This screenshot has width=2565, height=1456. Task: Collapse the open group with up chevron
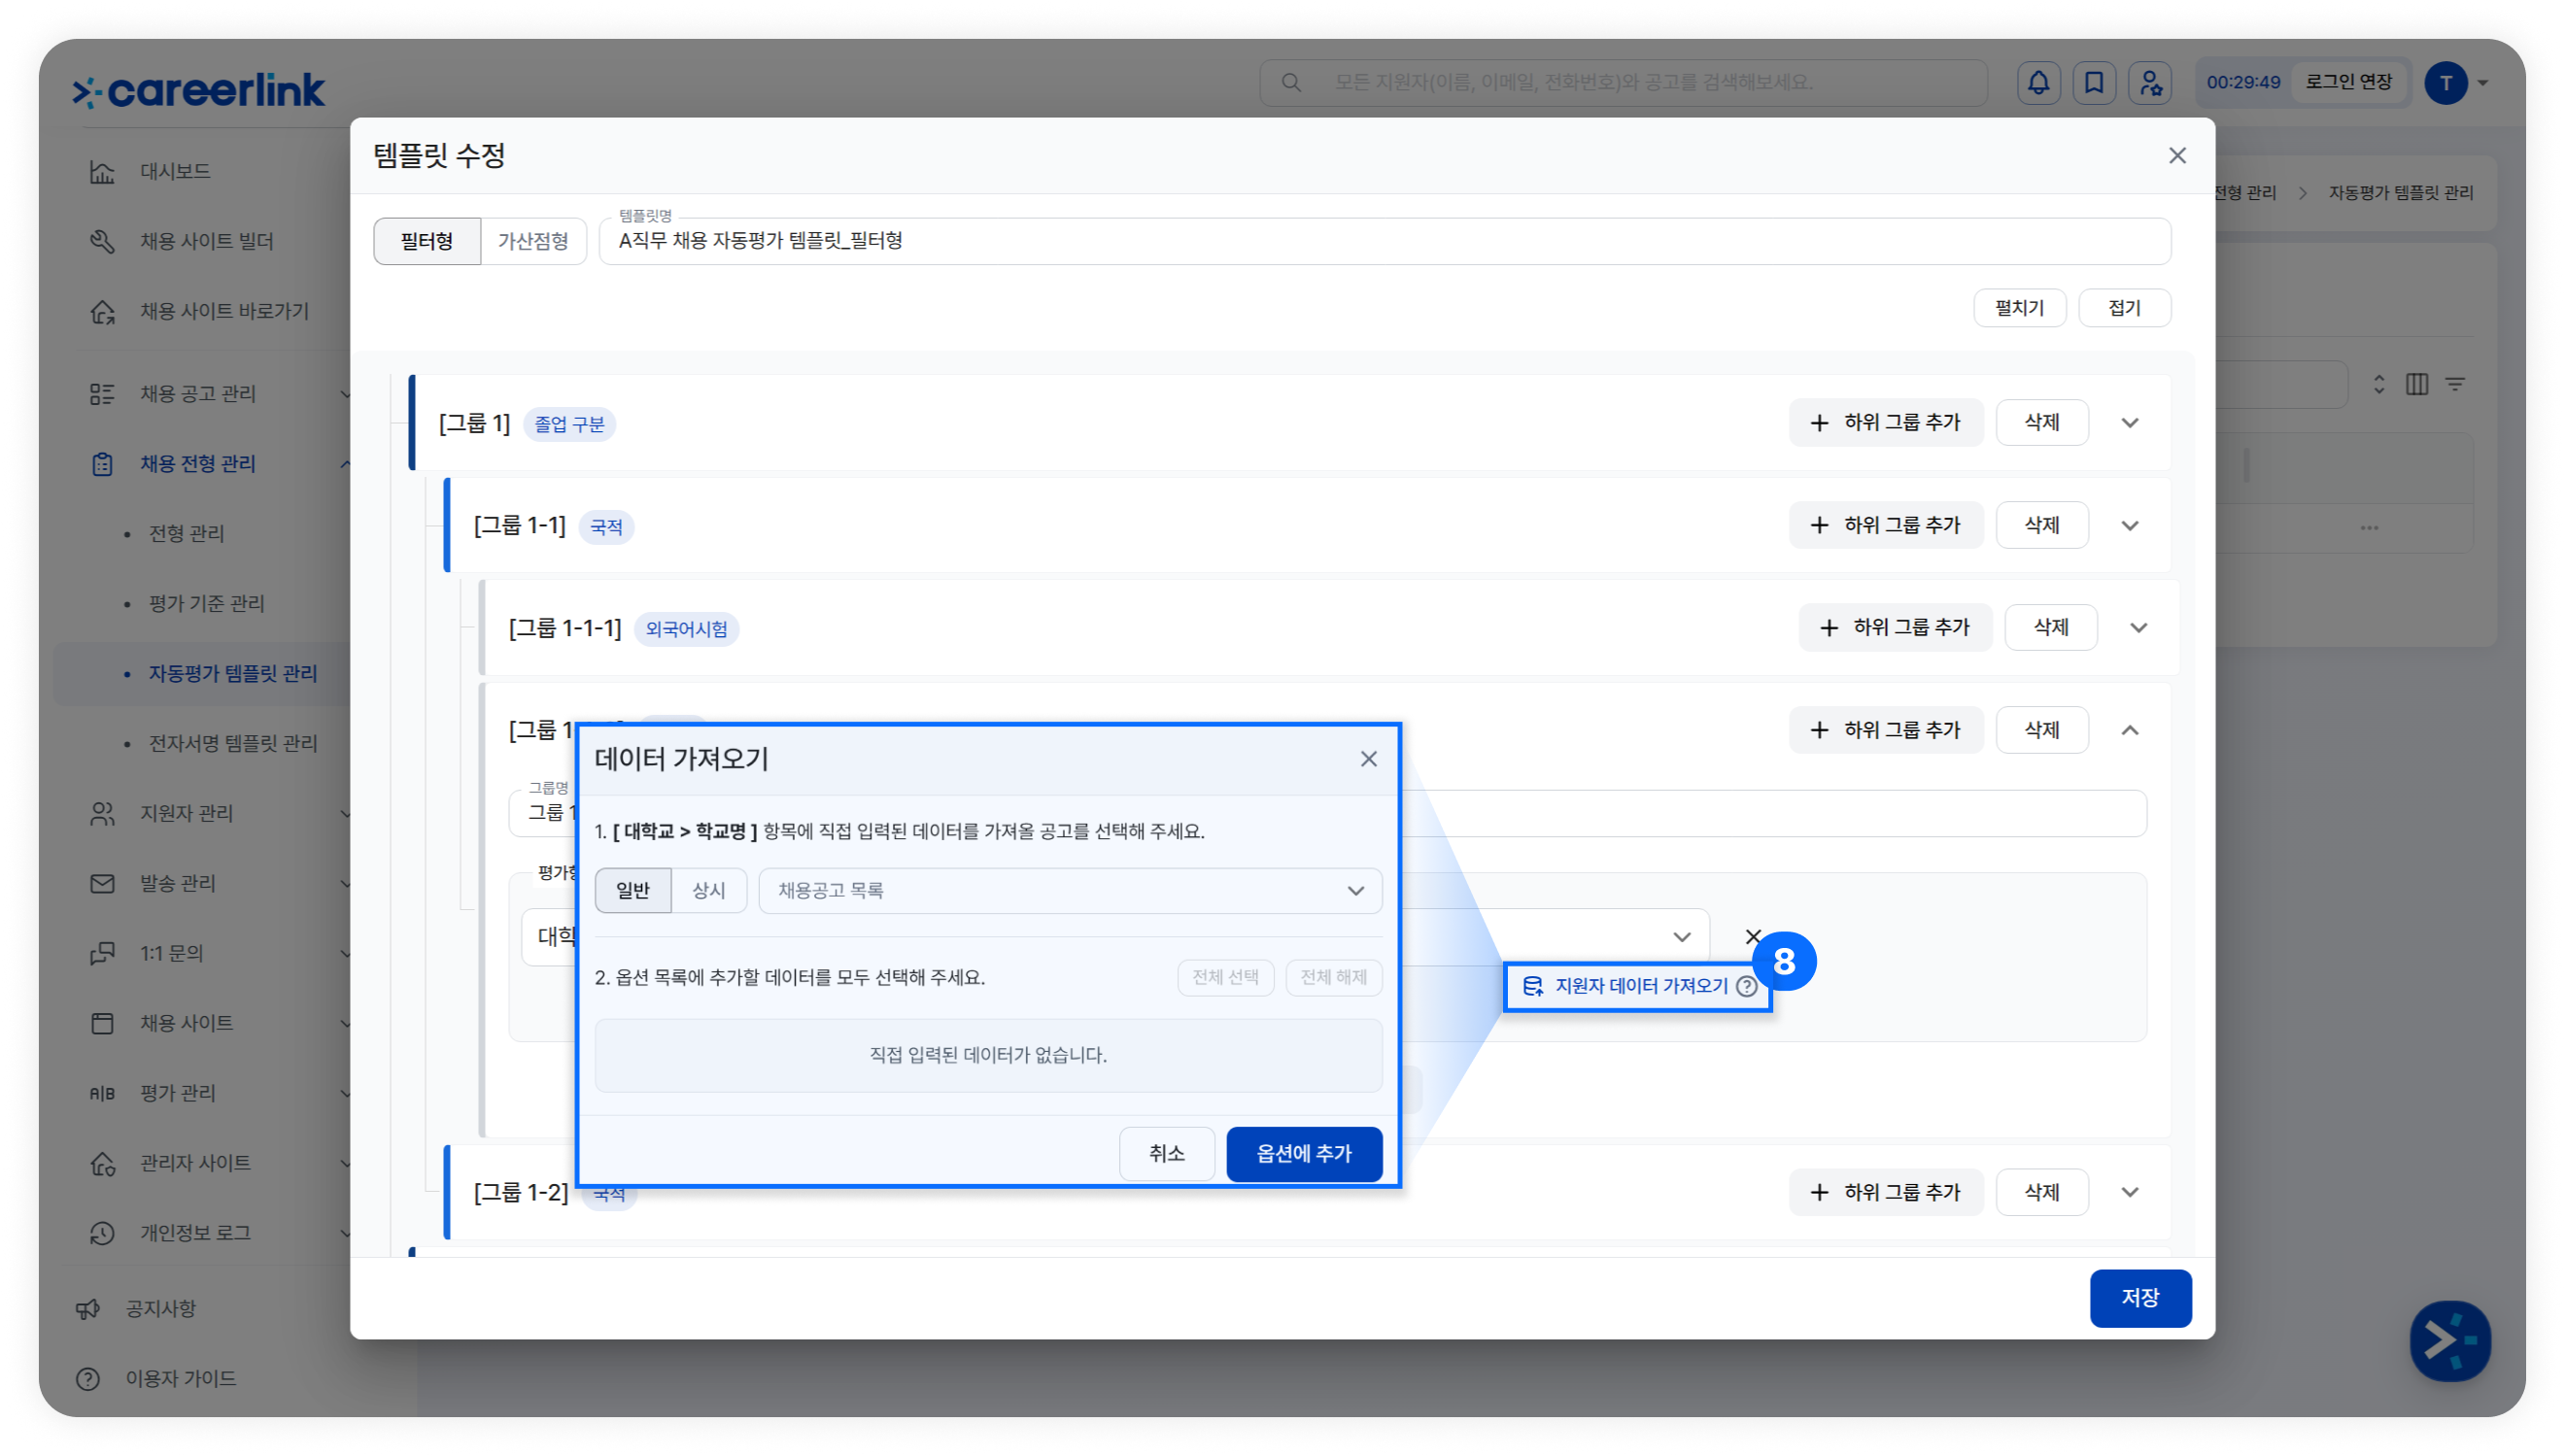click(x=2130, y=731)
